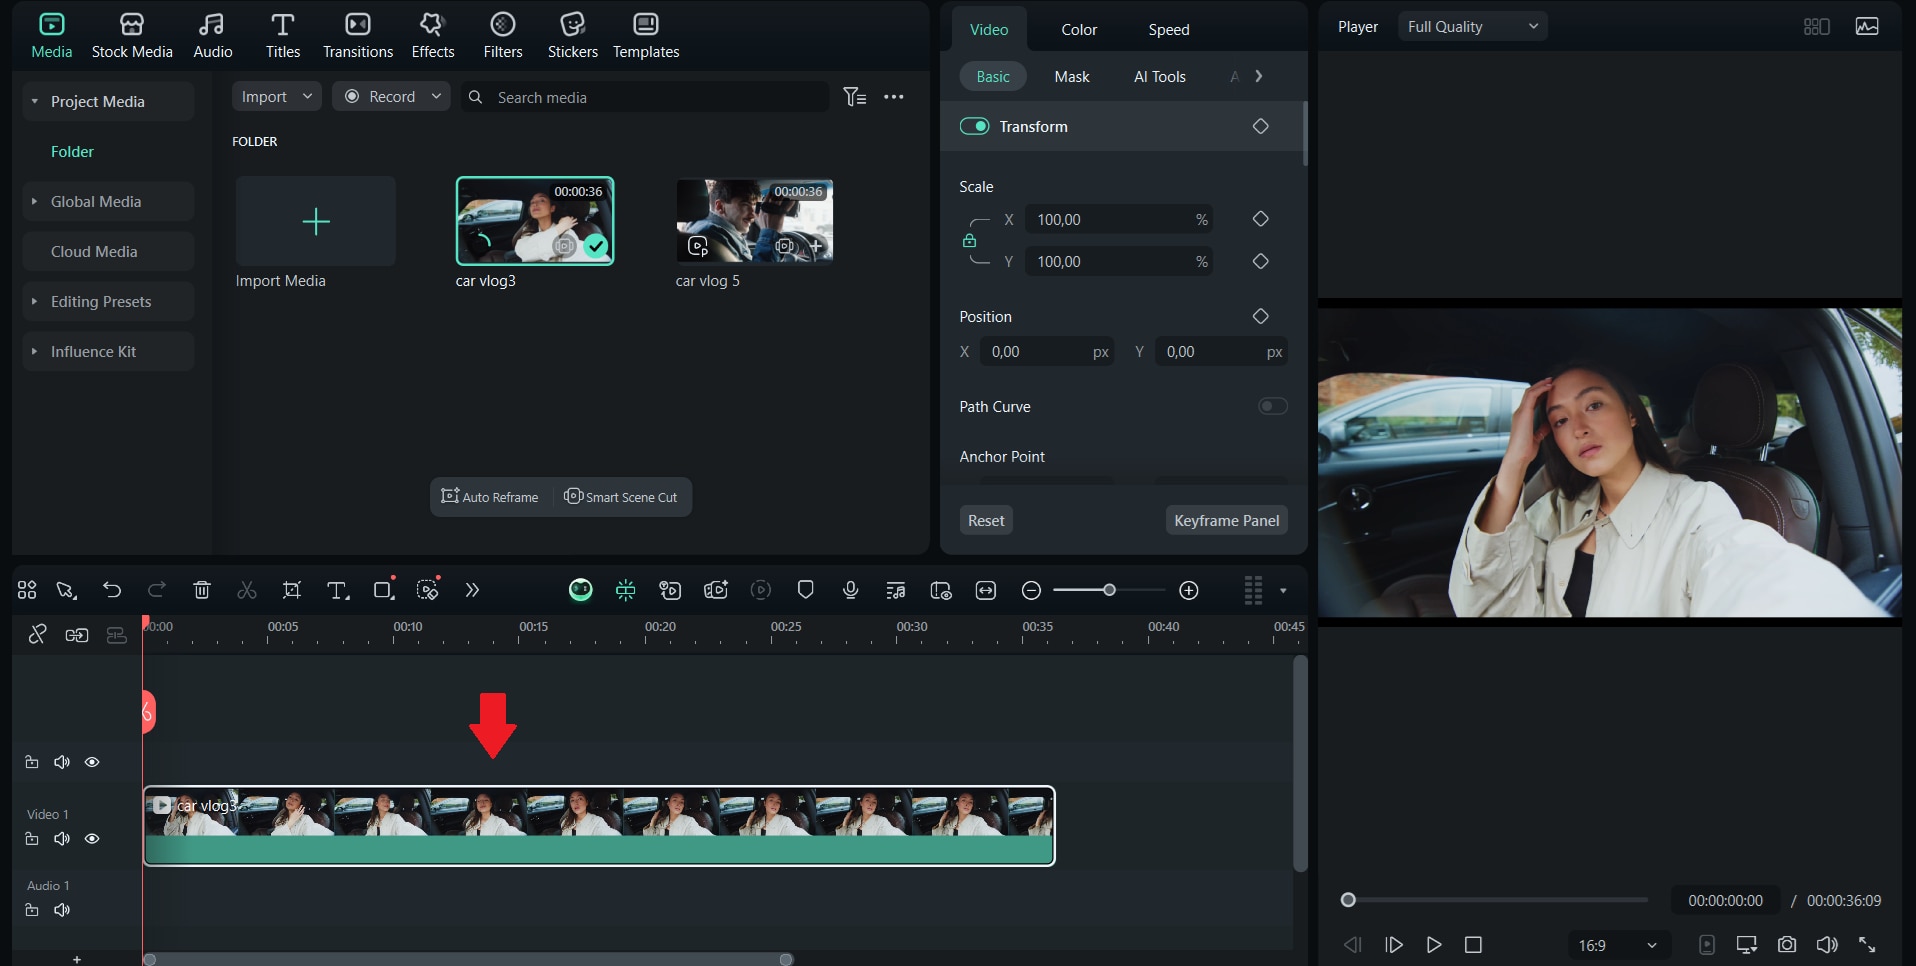The width and height of the screenshot is (1916, 966).
Task: Show more timeline tools with double chevron
Action: click(472, 590)
